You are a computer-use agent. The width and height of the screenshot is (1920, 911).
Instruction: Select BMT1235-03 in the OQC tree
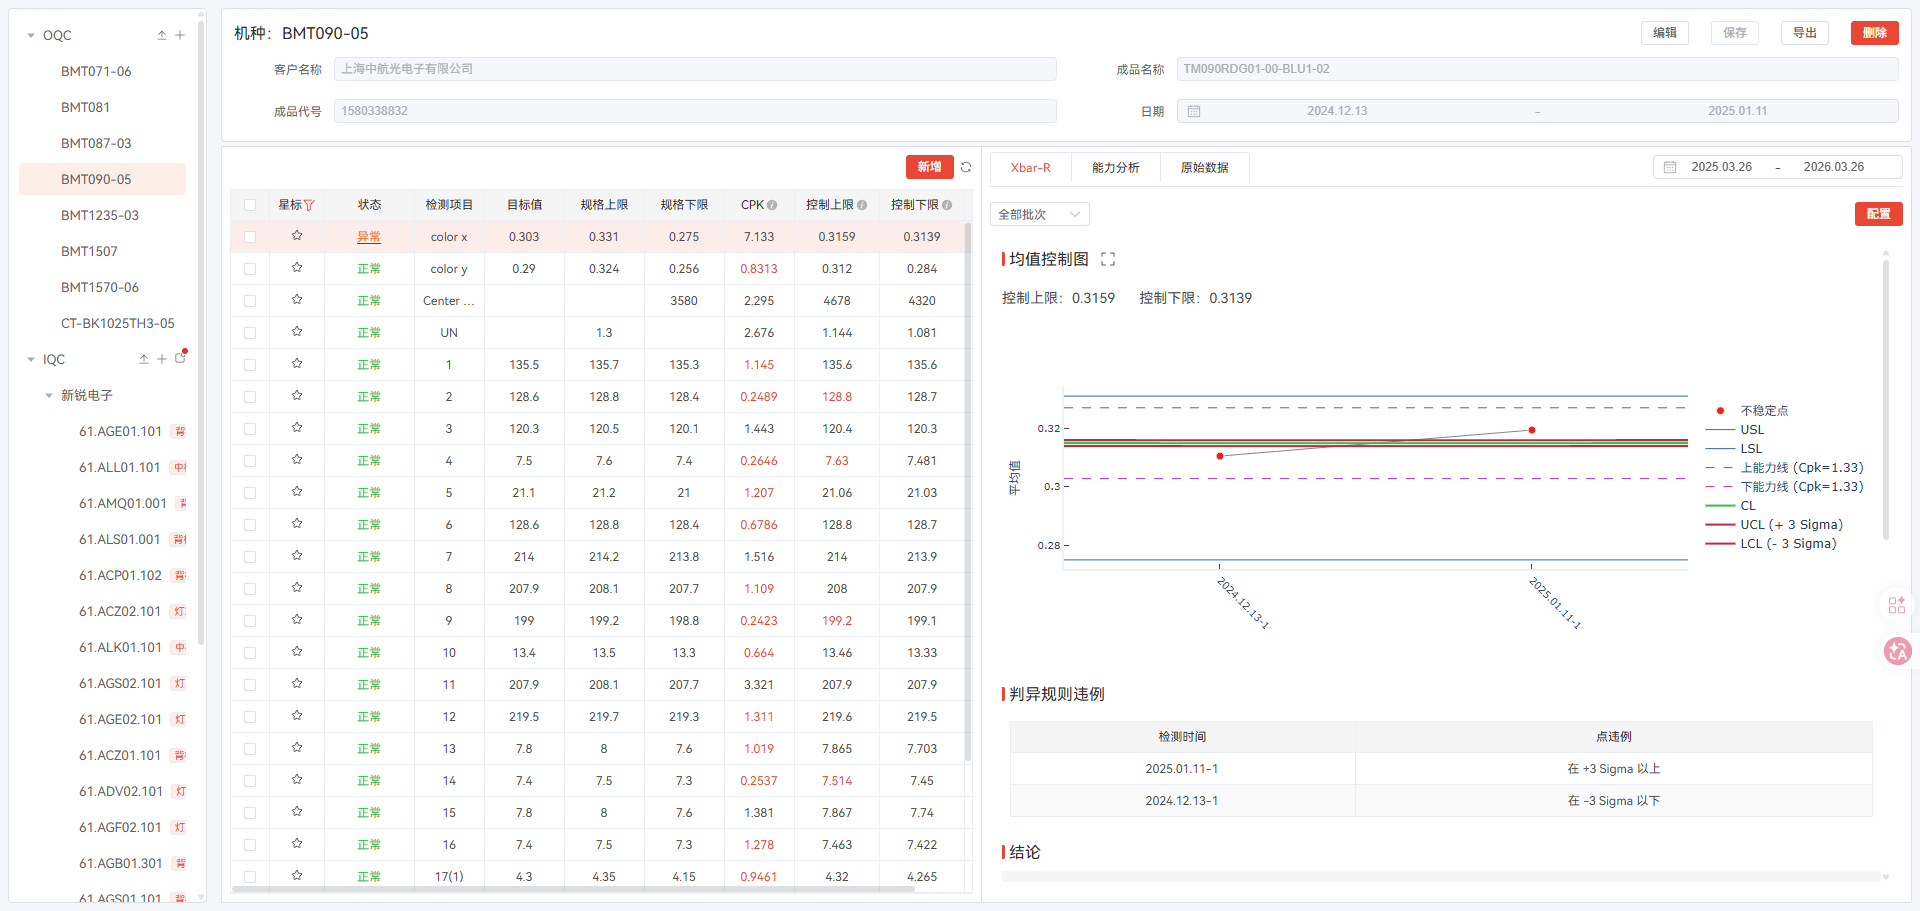[100, 215]
